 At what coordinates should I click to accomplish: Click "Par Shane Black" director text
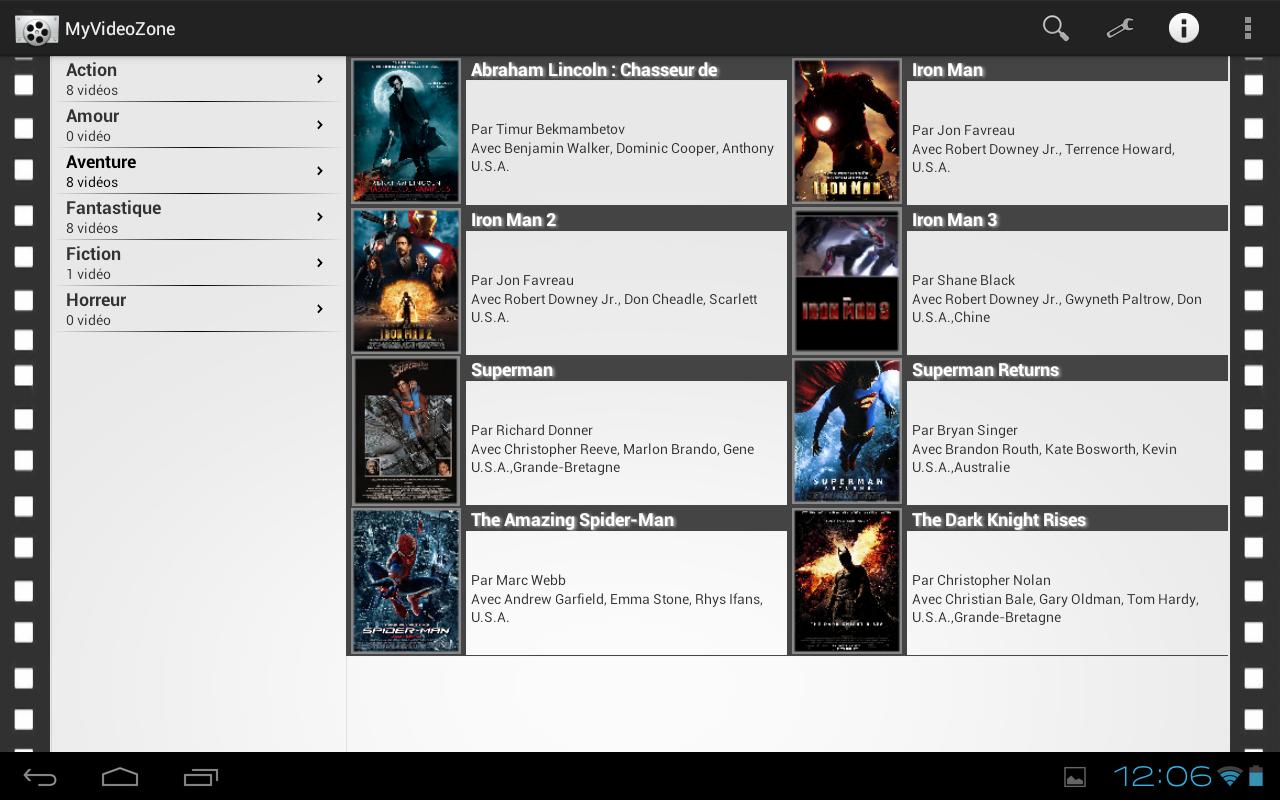[x=963, y=280]
